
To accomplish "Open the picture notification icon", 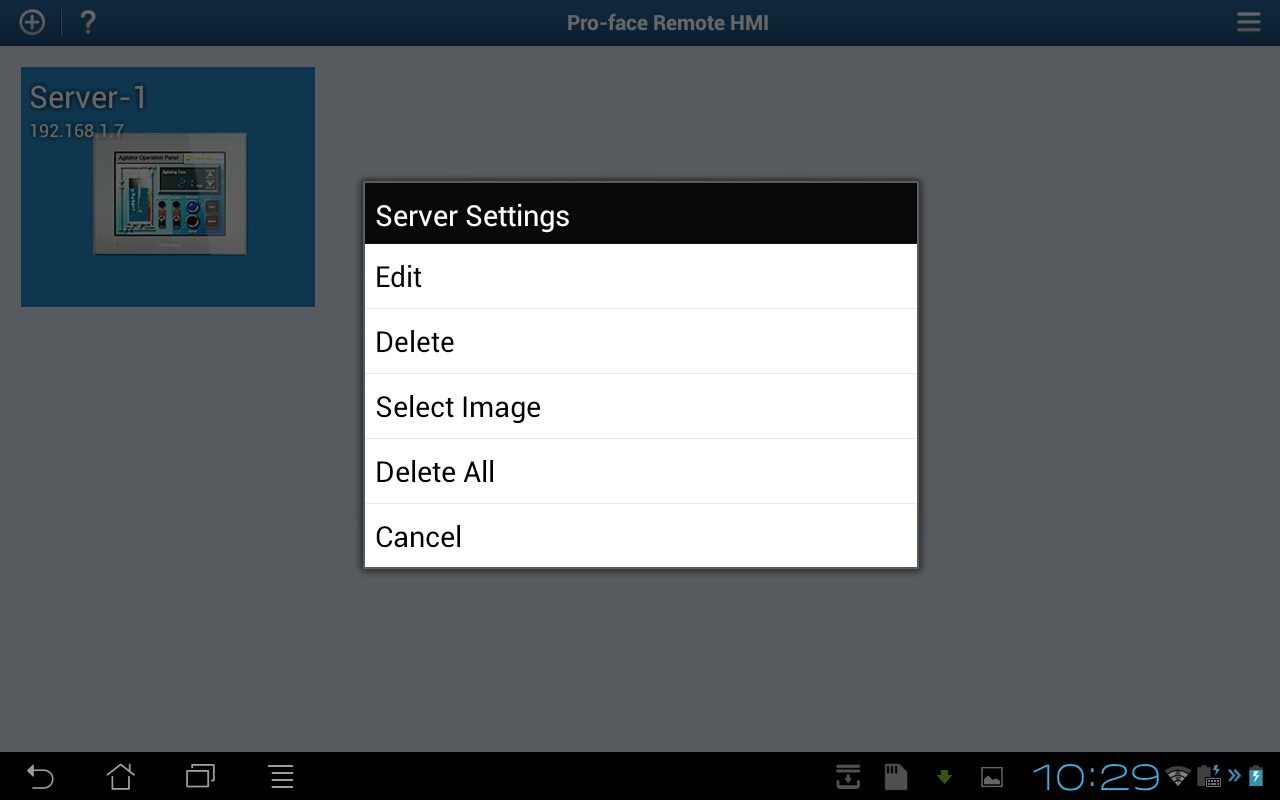I will (992, 777).
